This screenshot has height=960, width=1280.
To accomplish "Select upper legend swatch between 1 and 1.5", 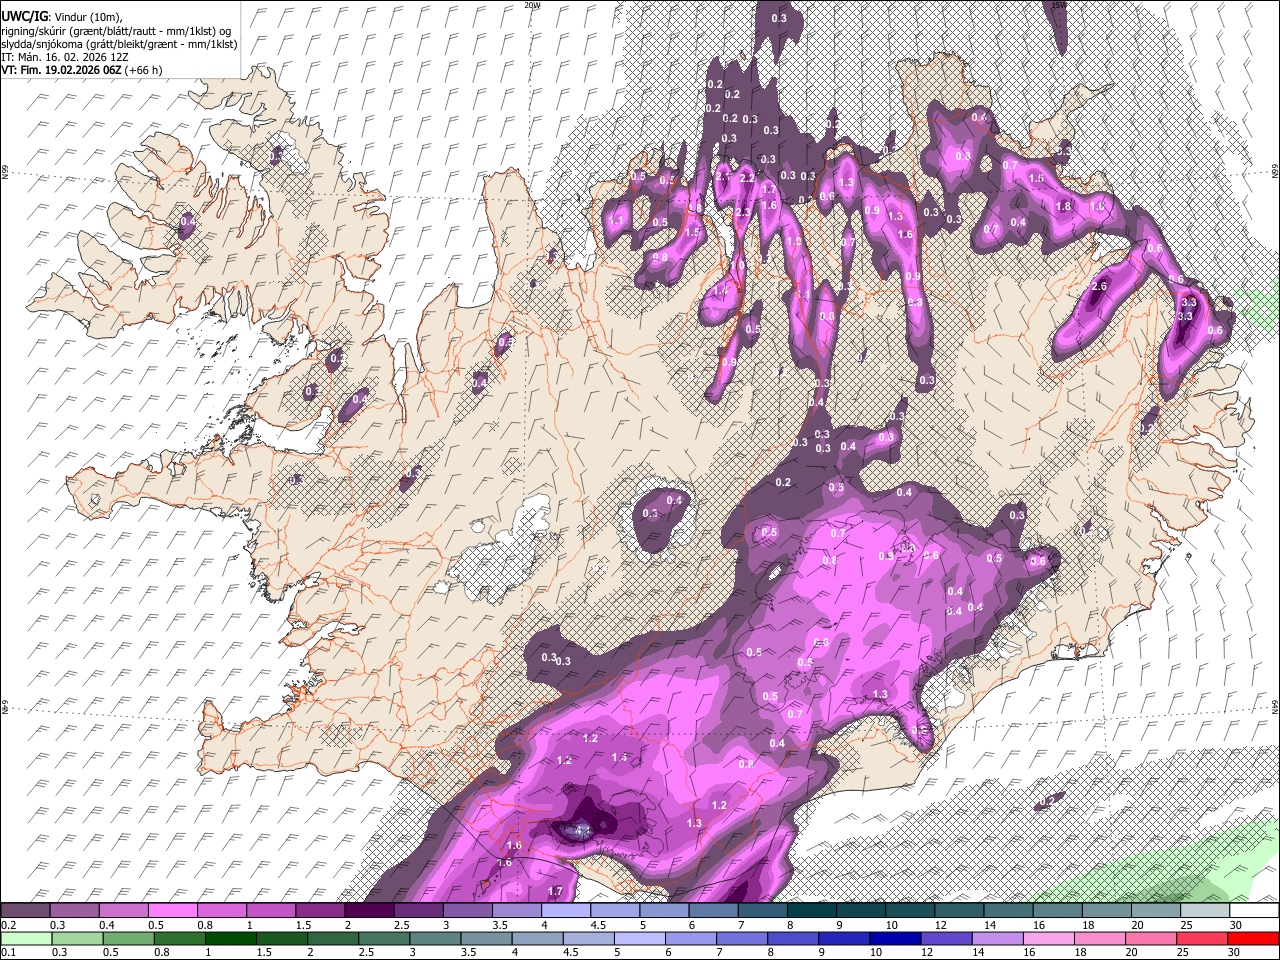I will tap(270, 911).
